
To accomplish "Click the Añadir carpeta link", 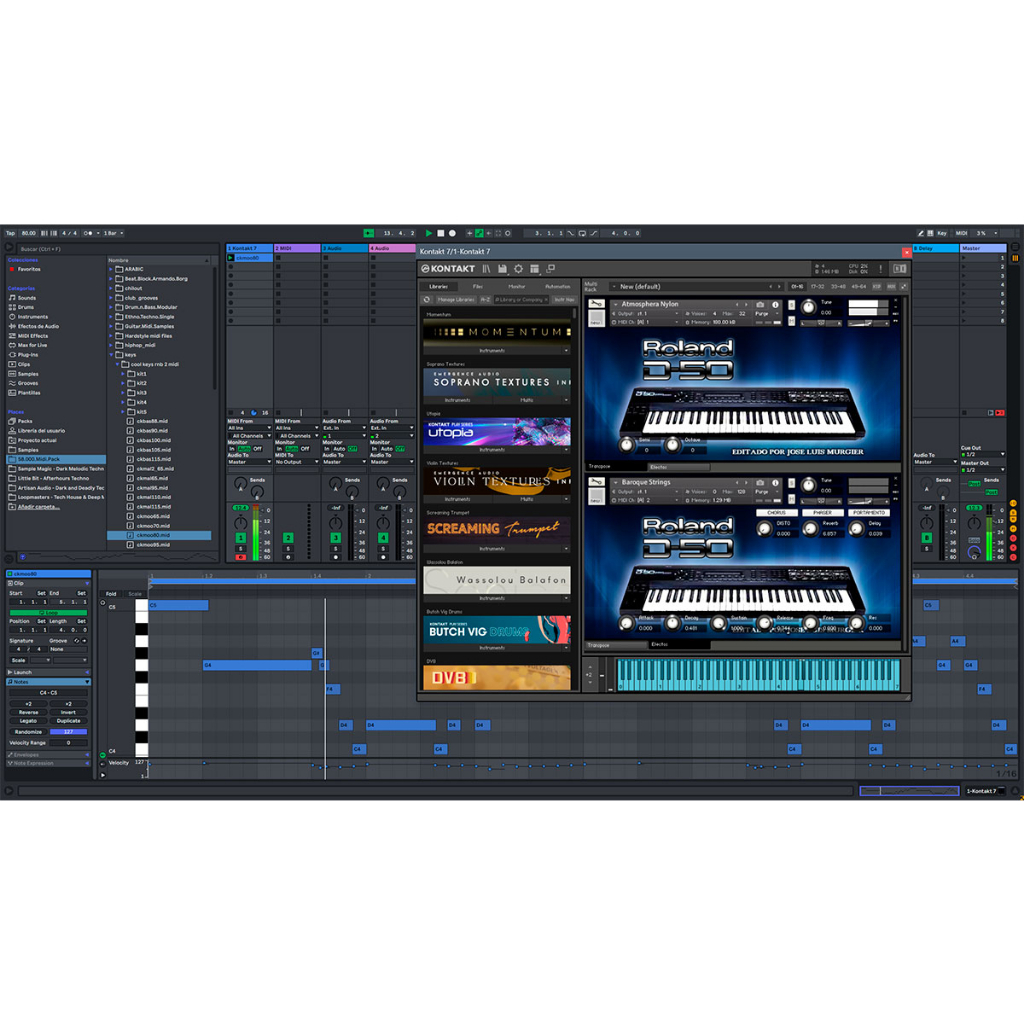I will point(39,507).
